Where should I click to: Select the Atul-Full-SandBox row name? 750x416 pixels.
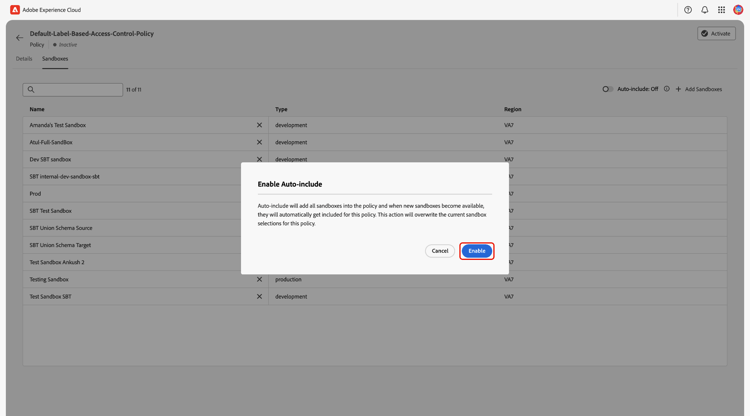[x=51, y=142]
